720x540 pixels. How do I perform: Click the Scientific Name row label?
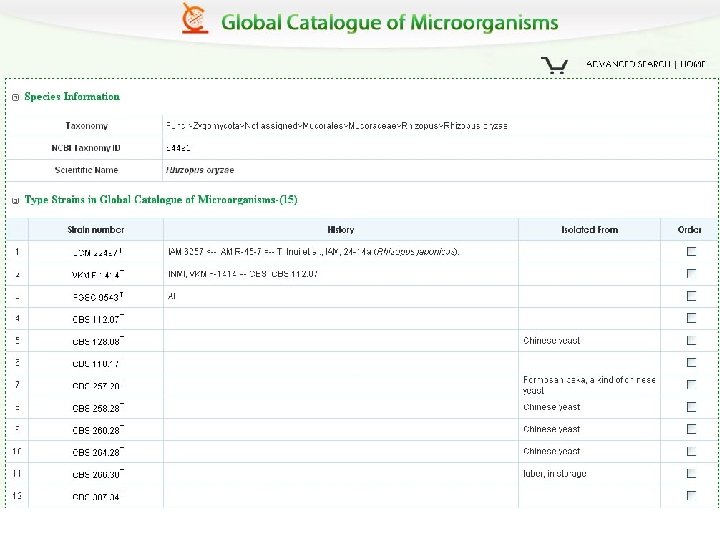point(86,170)
